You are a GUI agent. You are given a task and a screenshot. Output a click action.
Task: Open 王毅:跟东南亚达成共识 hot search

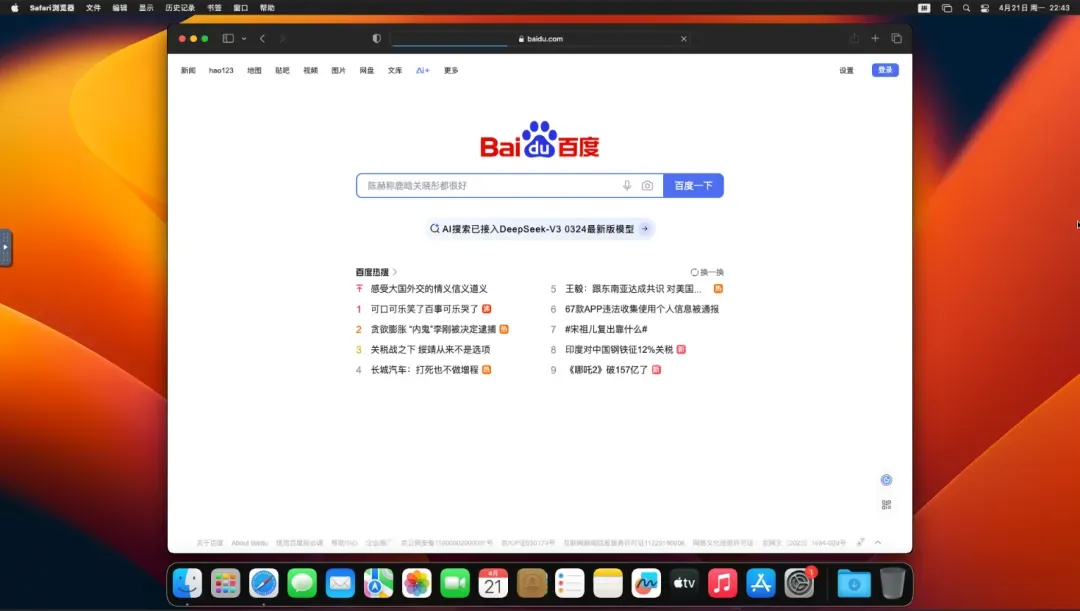pyautogui.click(x=633, y=289)
